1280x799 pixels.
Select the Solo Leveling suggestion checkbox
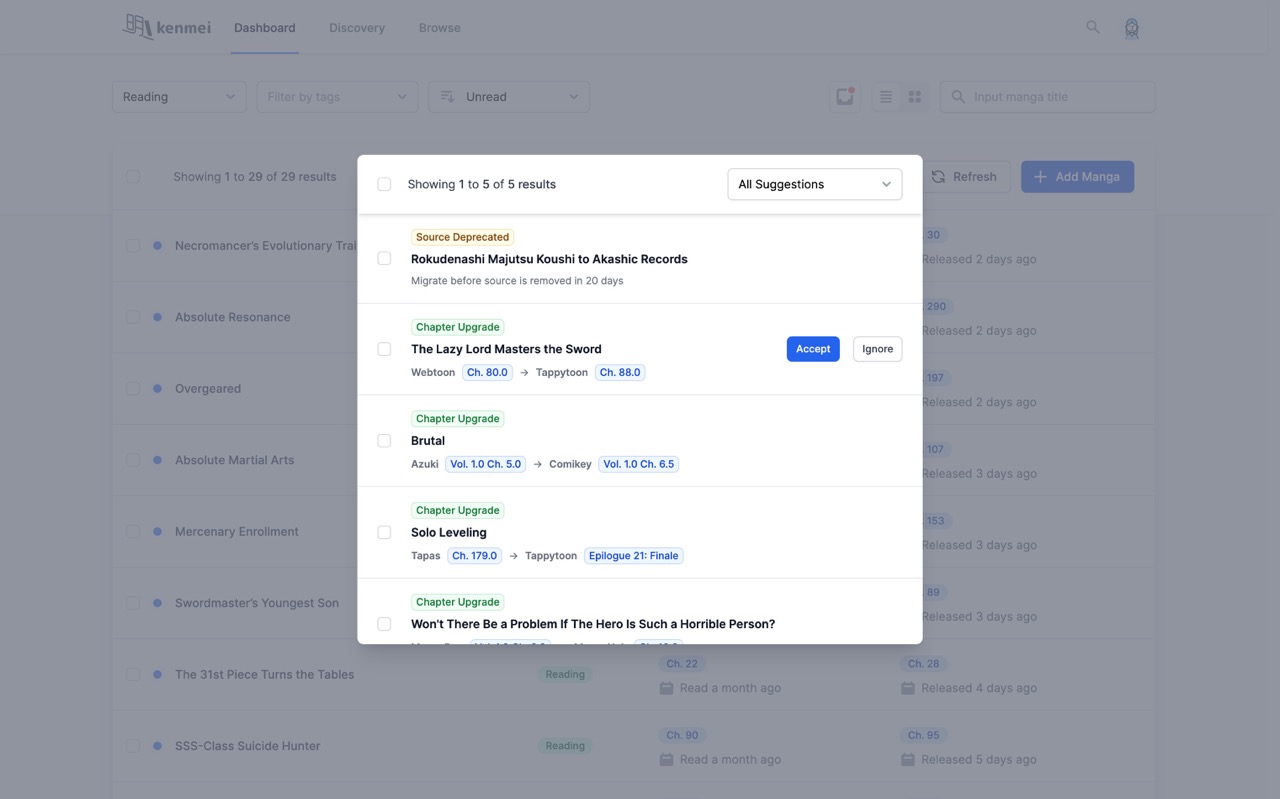384,533
